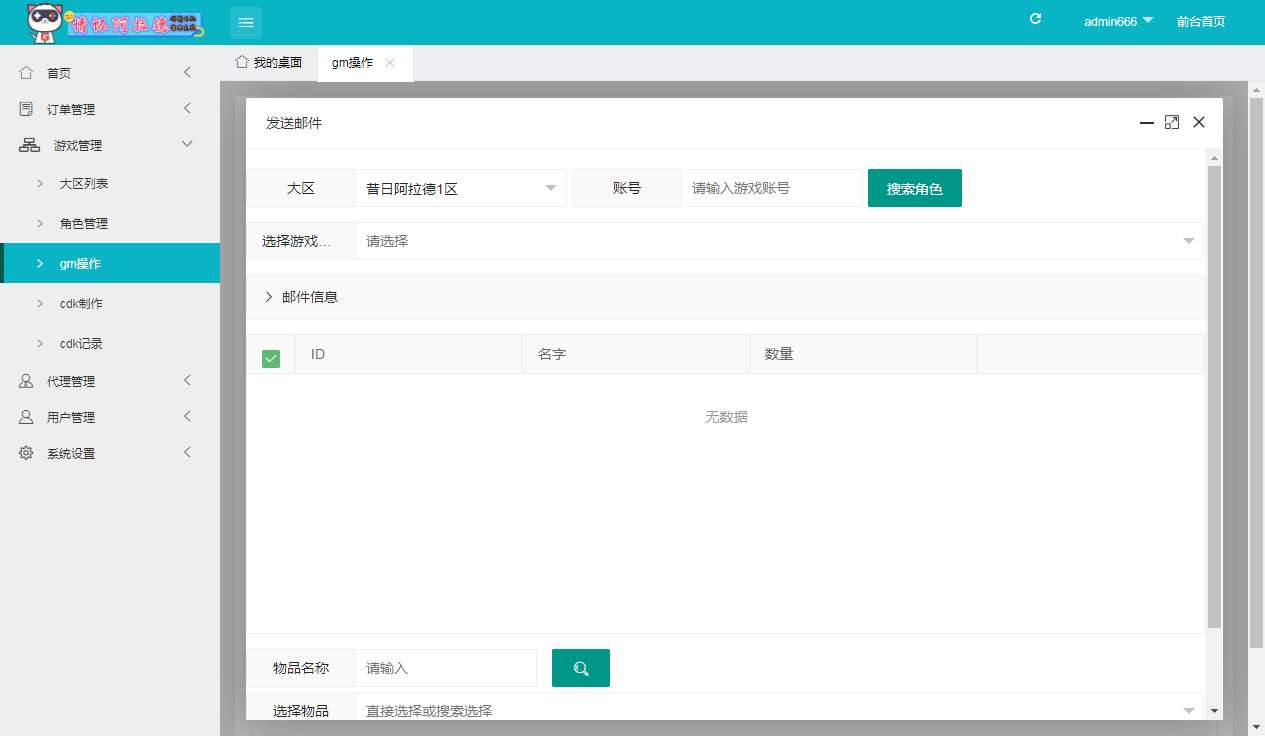
Task: Close the gm操作 tab with its X
Action: 390,63
